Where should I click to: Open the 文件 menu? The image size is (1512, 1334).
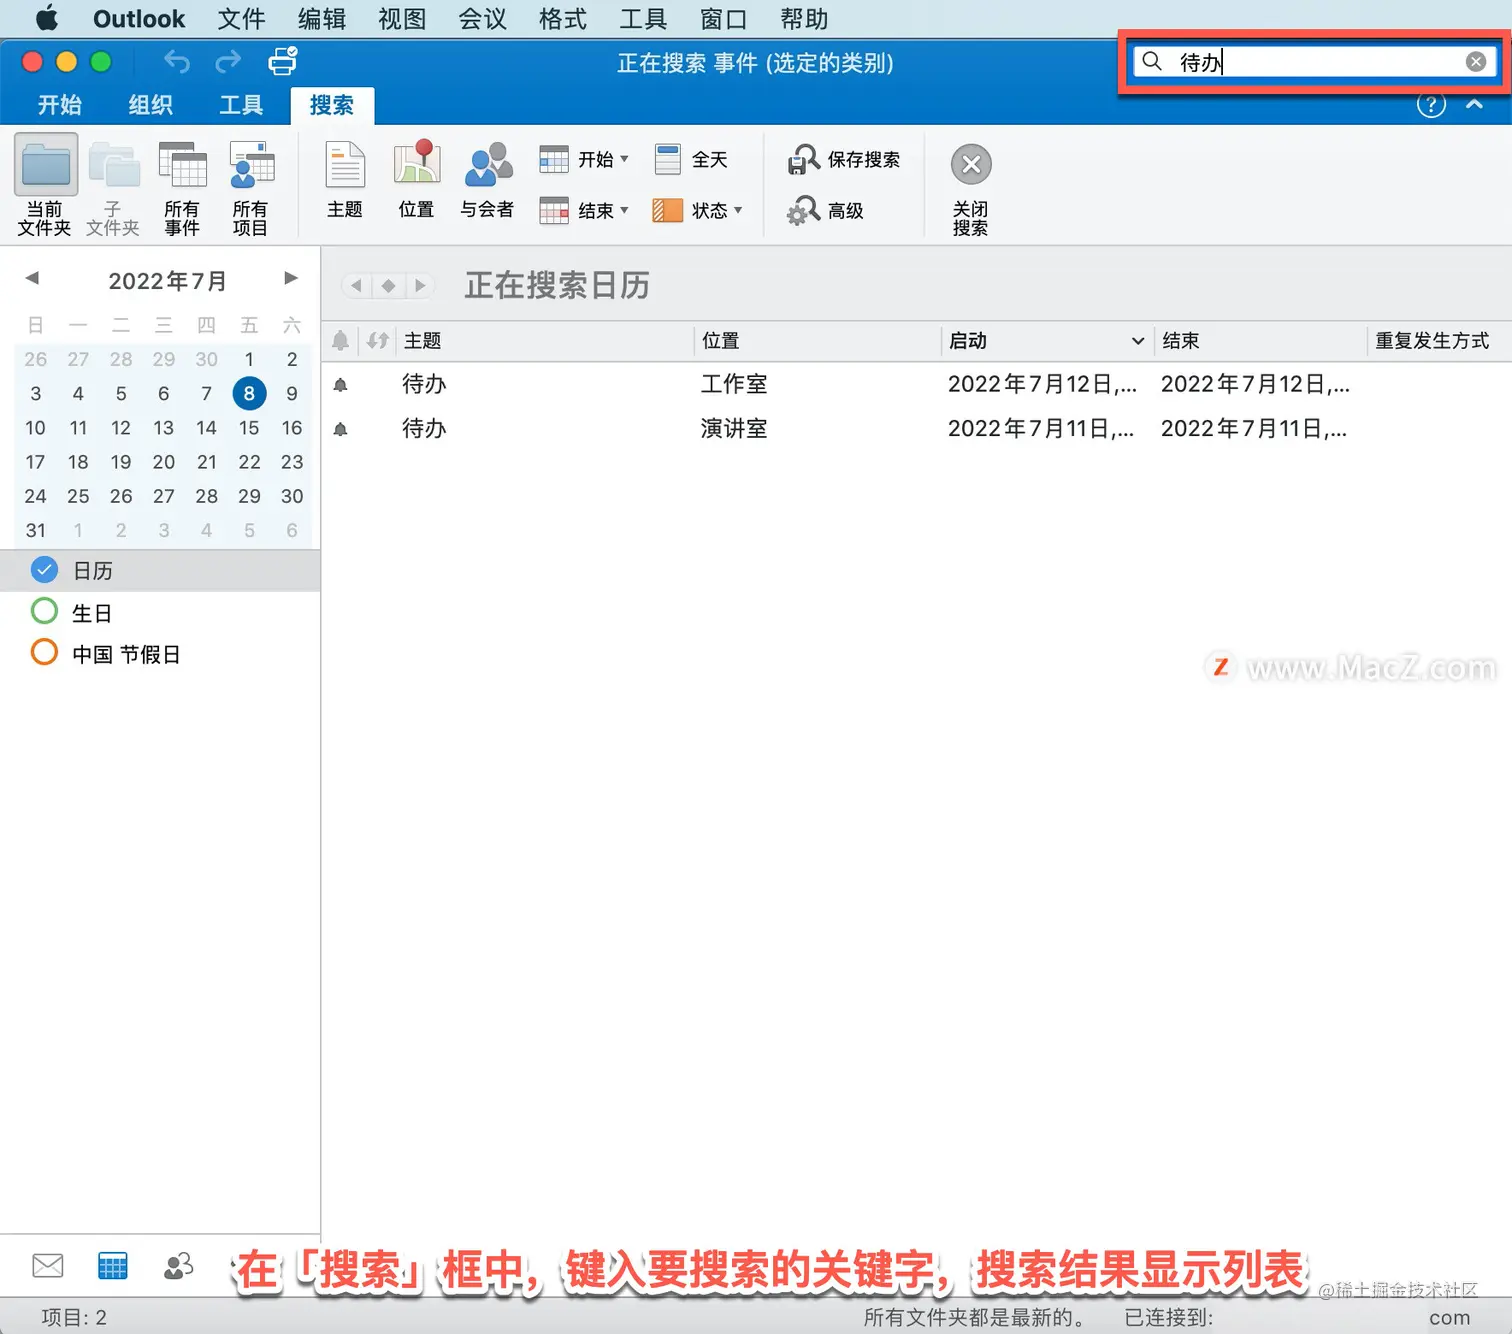241,19
